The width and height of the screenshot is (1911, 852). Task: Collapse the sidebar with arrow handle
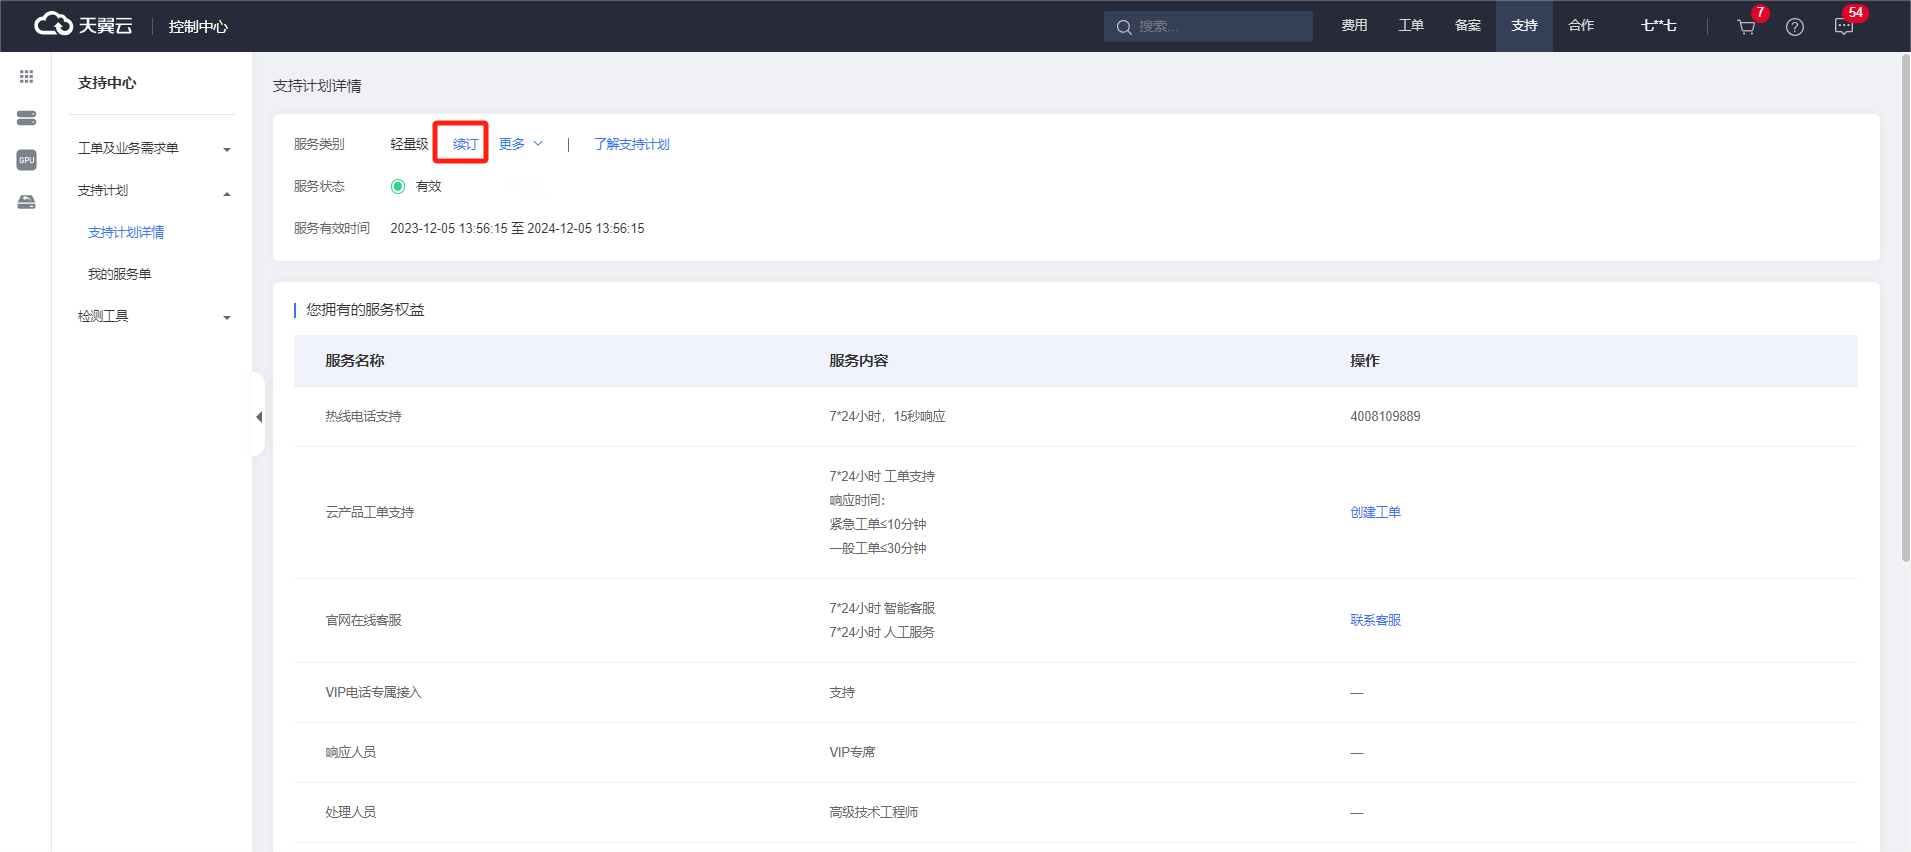pyautogui.click(x=259, y=417)
